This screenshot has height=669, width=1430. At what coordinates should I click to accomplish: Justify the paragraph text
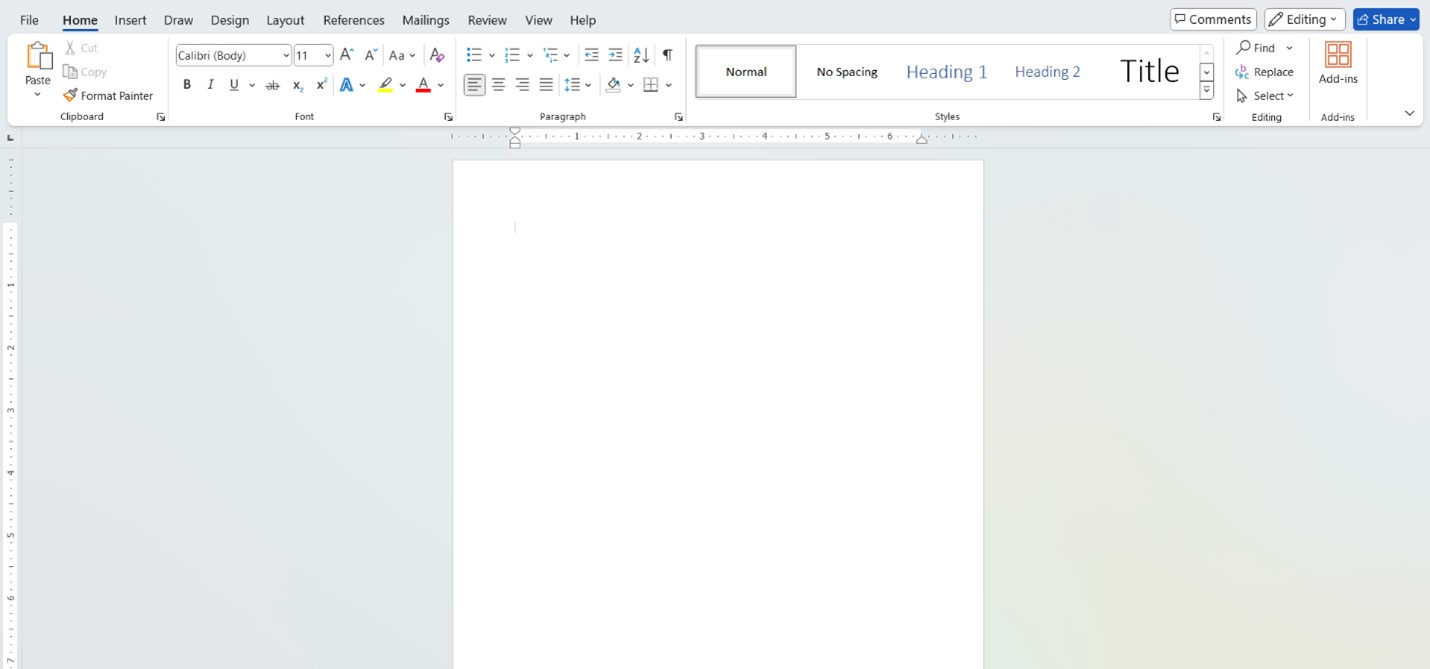[x=545, y=84]
